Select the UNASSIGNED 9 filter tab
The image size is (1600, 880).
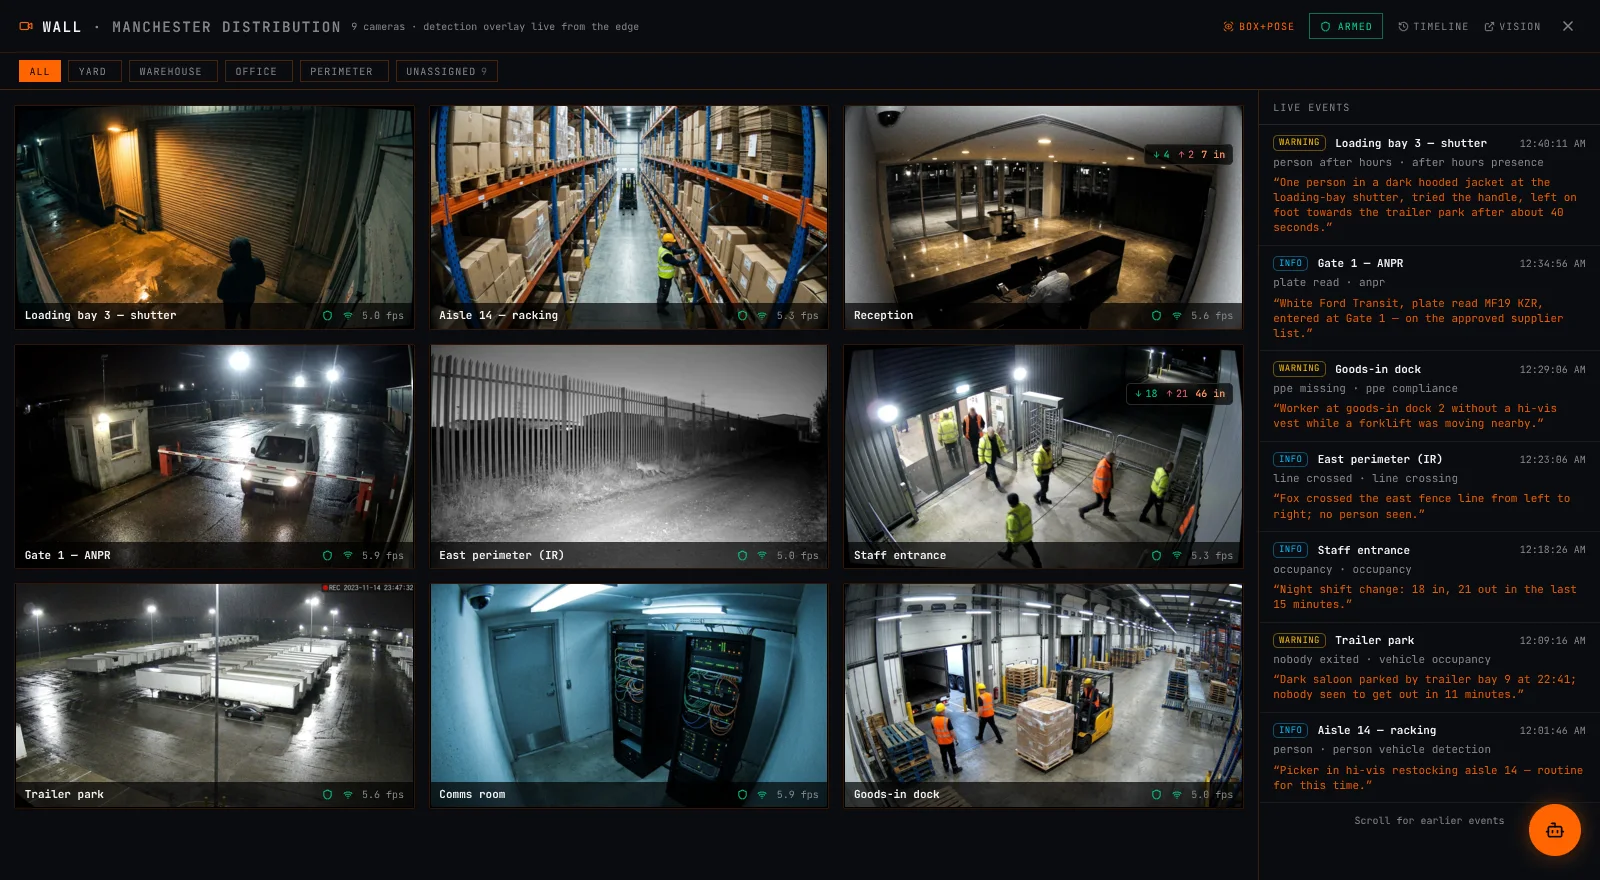[x=446, y=71]
